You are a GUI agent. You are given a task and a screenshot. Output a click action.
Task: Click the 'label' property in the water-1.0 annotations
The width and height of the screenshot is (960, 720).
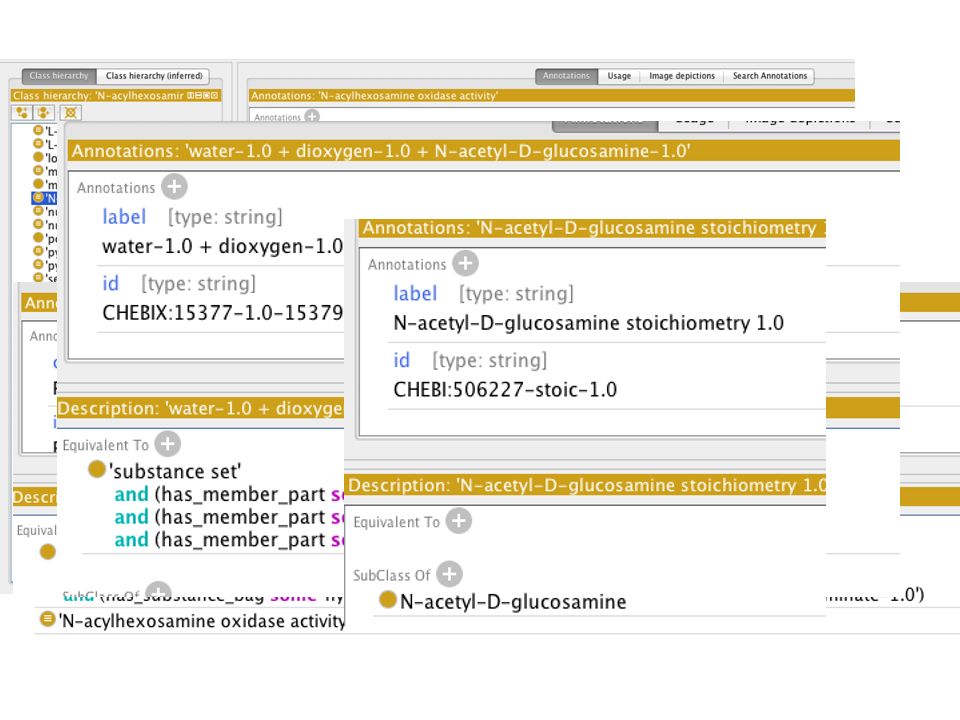(x=124, y=217)
